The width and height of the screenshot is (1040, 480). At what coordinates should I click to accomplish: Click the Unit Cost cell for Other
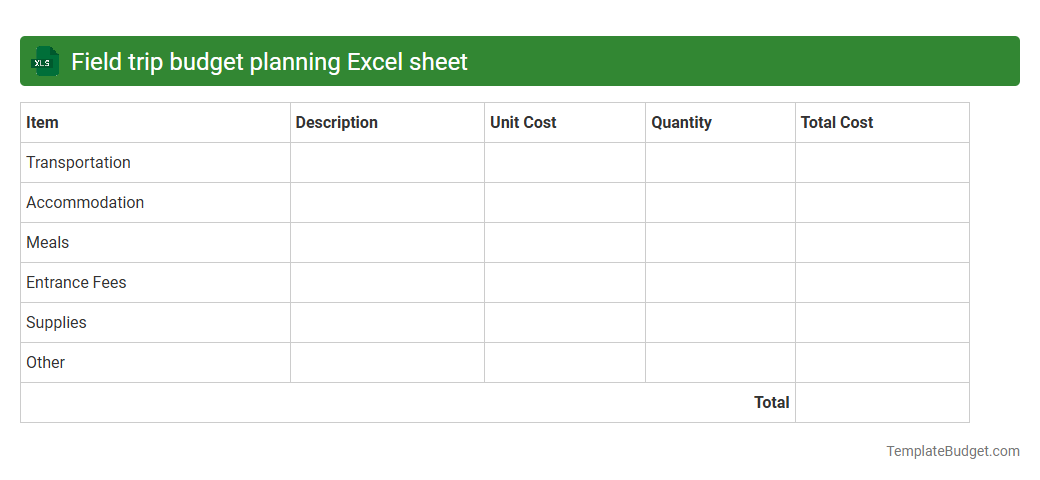pyautogui.click(x=565, y=363)
